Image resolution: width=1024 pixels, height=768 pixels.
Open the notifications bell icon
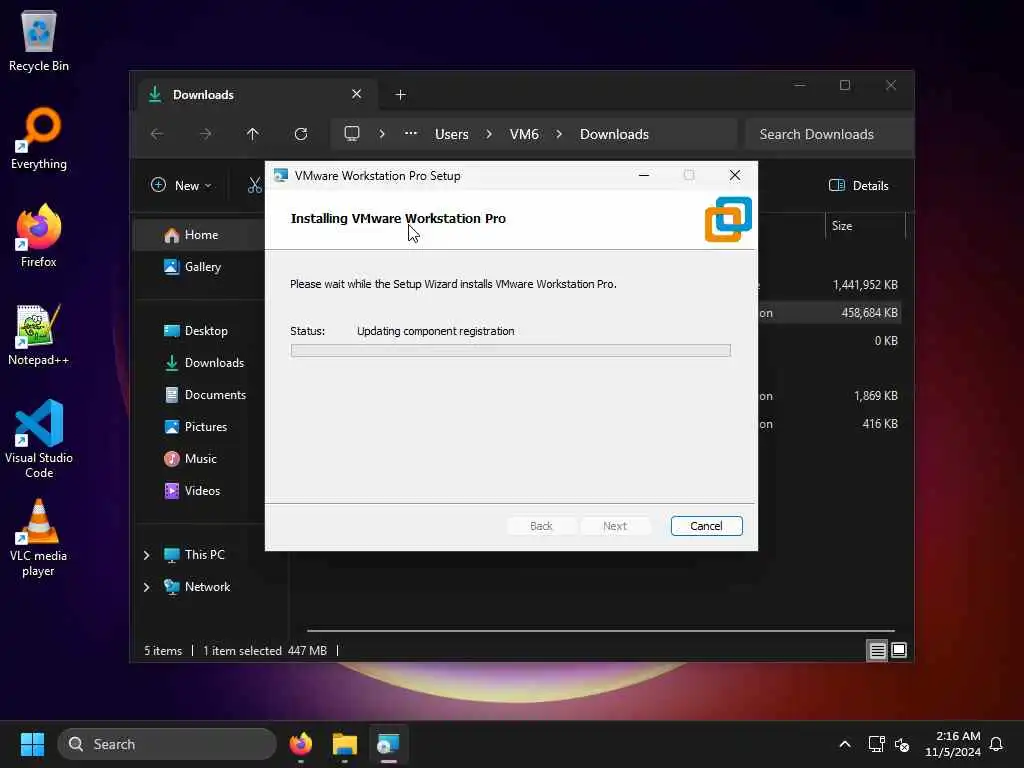(x=996, y=744)
